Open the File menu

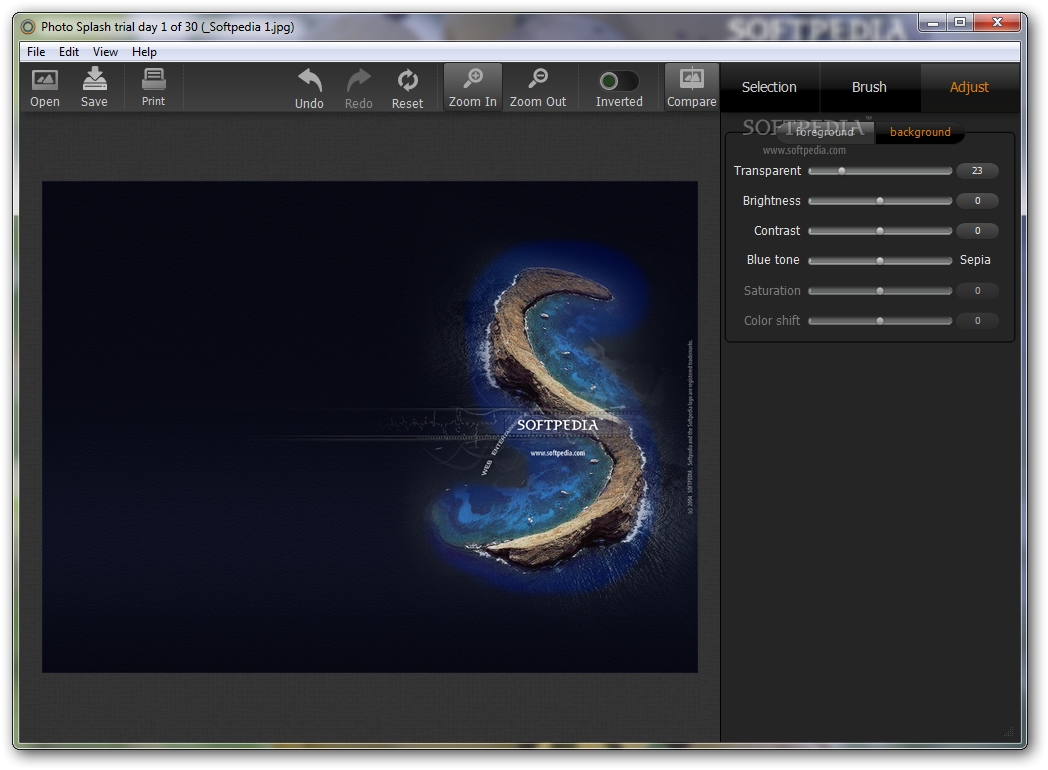36,51
